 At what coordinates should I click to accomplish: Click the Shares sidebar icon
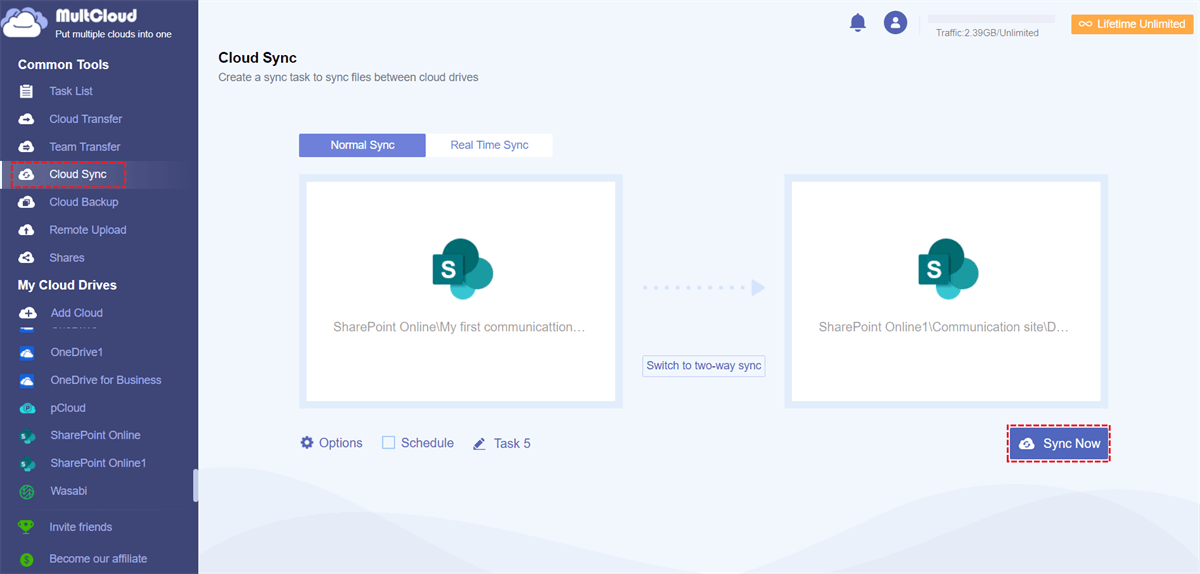[x=27, y=258]
